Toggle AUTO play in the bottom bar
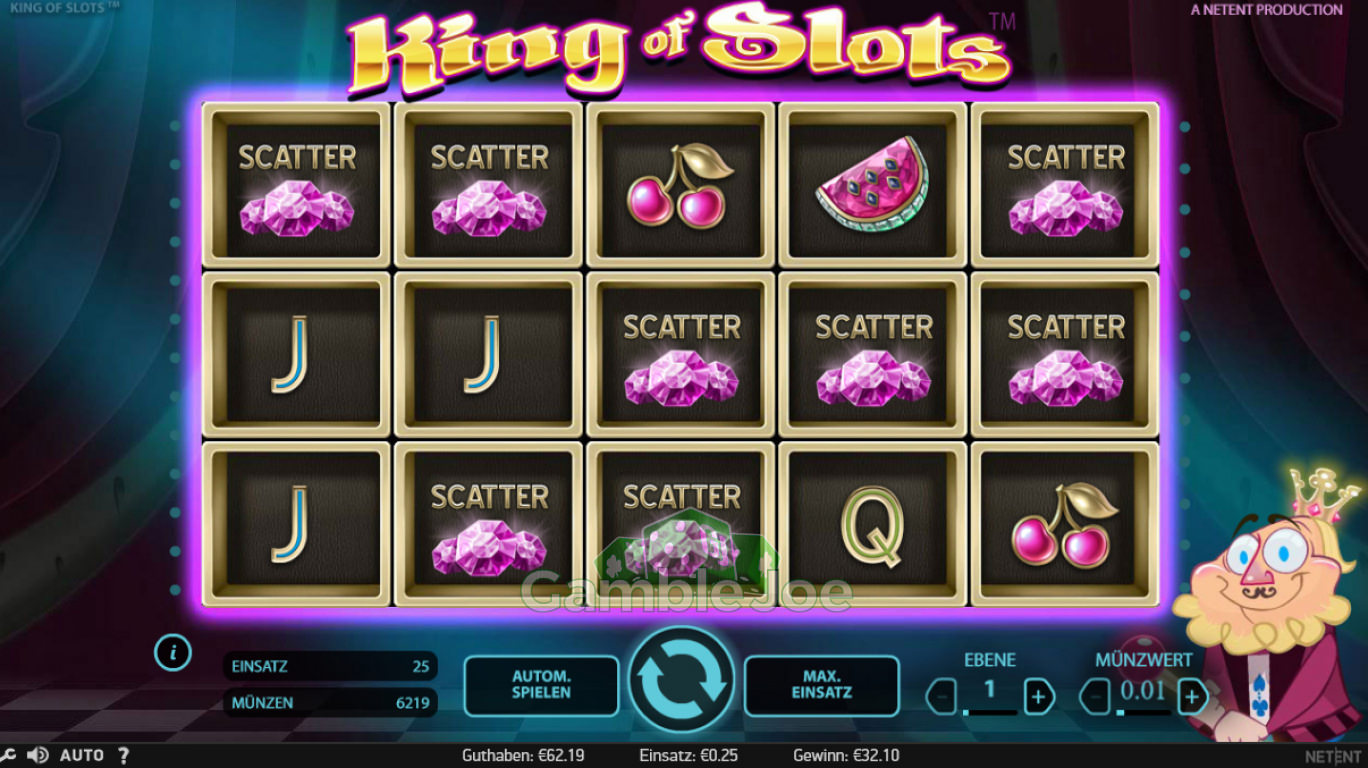The image size is (1368, 768). (x=82, y=755)
